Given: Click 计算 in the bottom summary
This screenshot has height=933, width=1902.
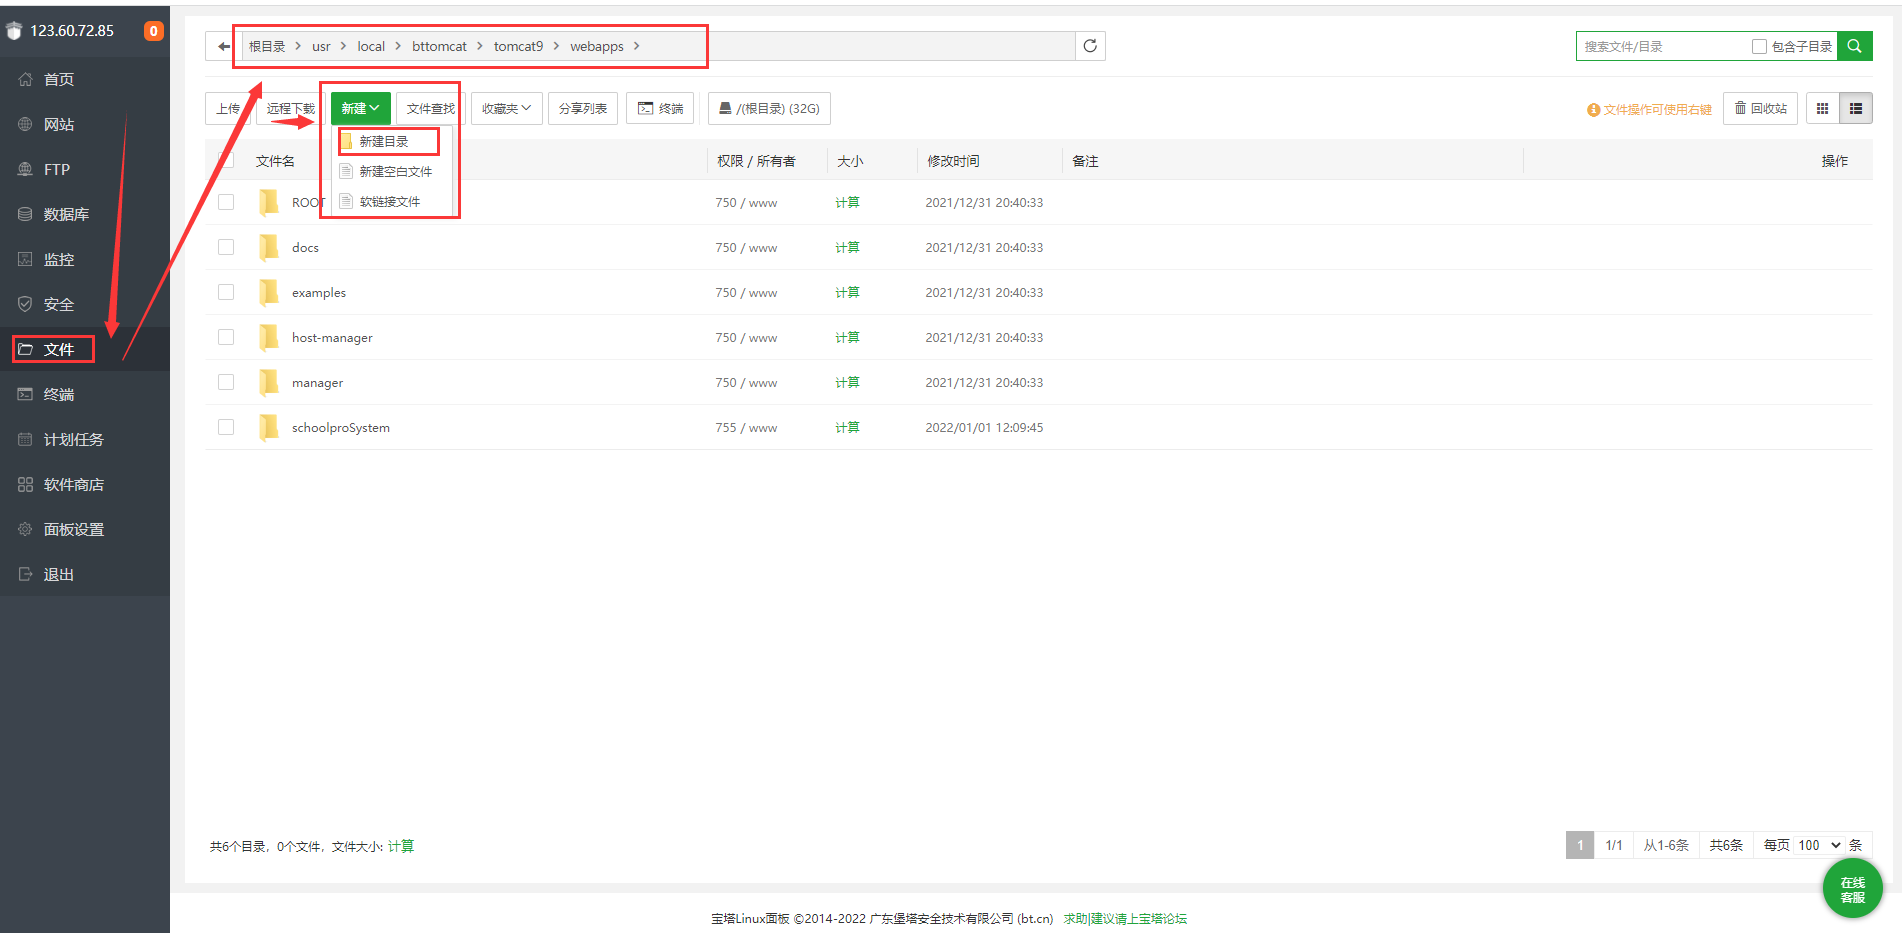Looking at the screenshot, I should 401,846.
